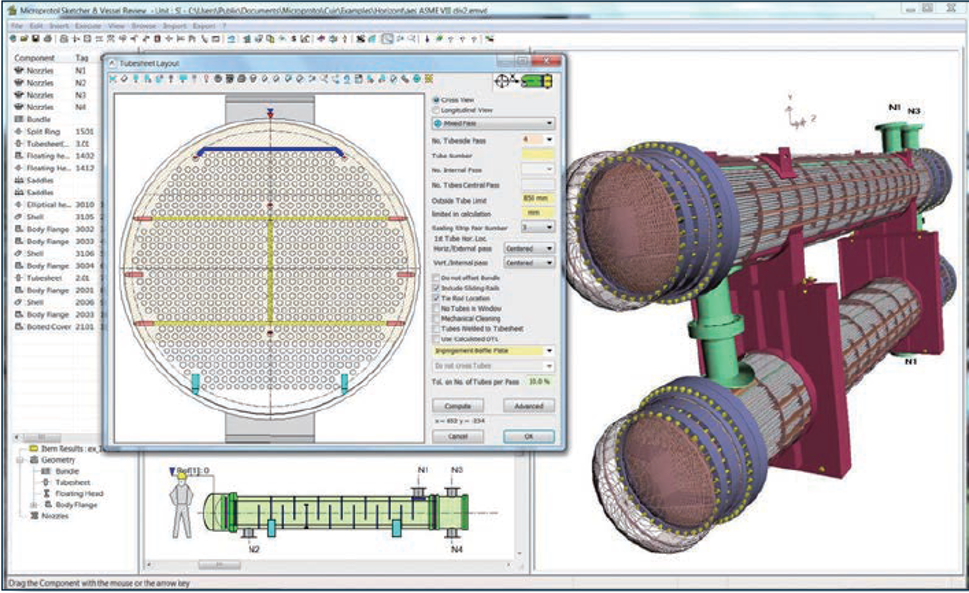
Task: Click the vessel orientation icon in Tubesheet Layout
Action: (x=524, y=81)
